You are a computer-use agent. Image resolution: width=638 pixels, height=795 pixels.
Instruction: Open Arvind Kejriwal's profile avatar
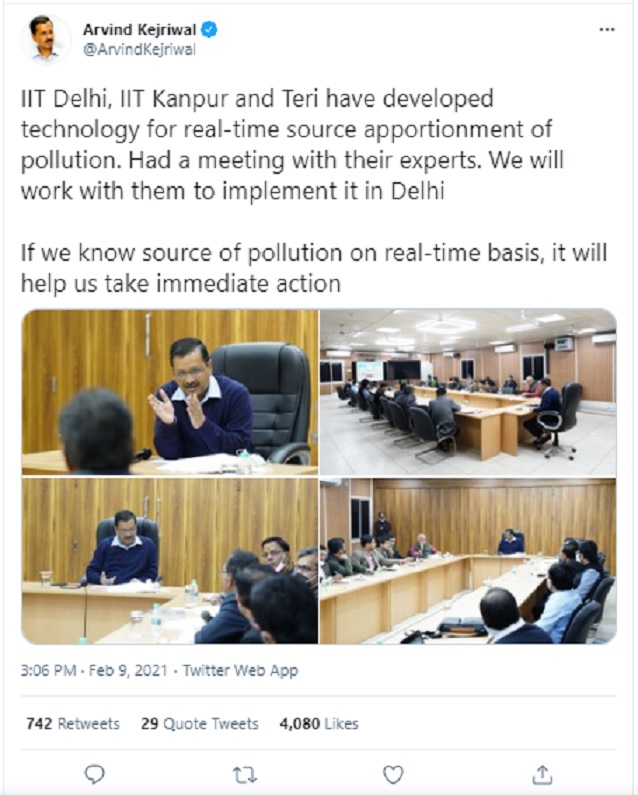coord(45,39)
